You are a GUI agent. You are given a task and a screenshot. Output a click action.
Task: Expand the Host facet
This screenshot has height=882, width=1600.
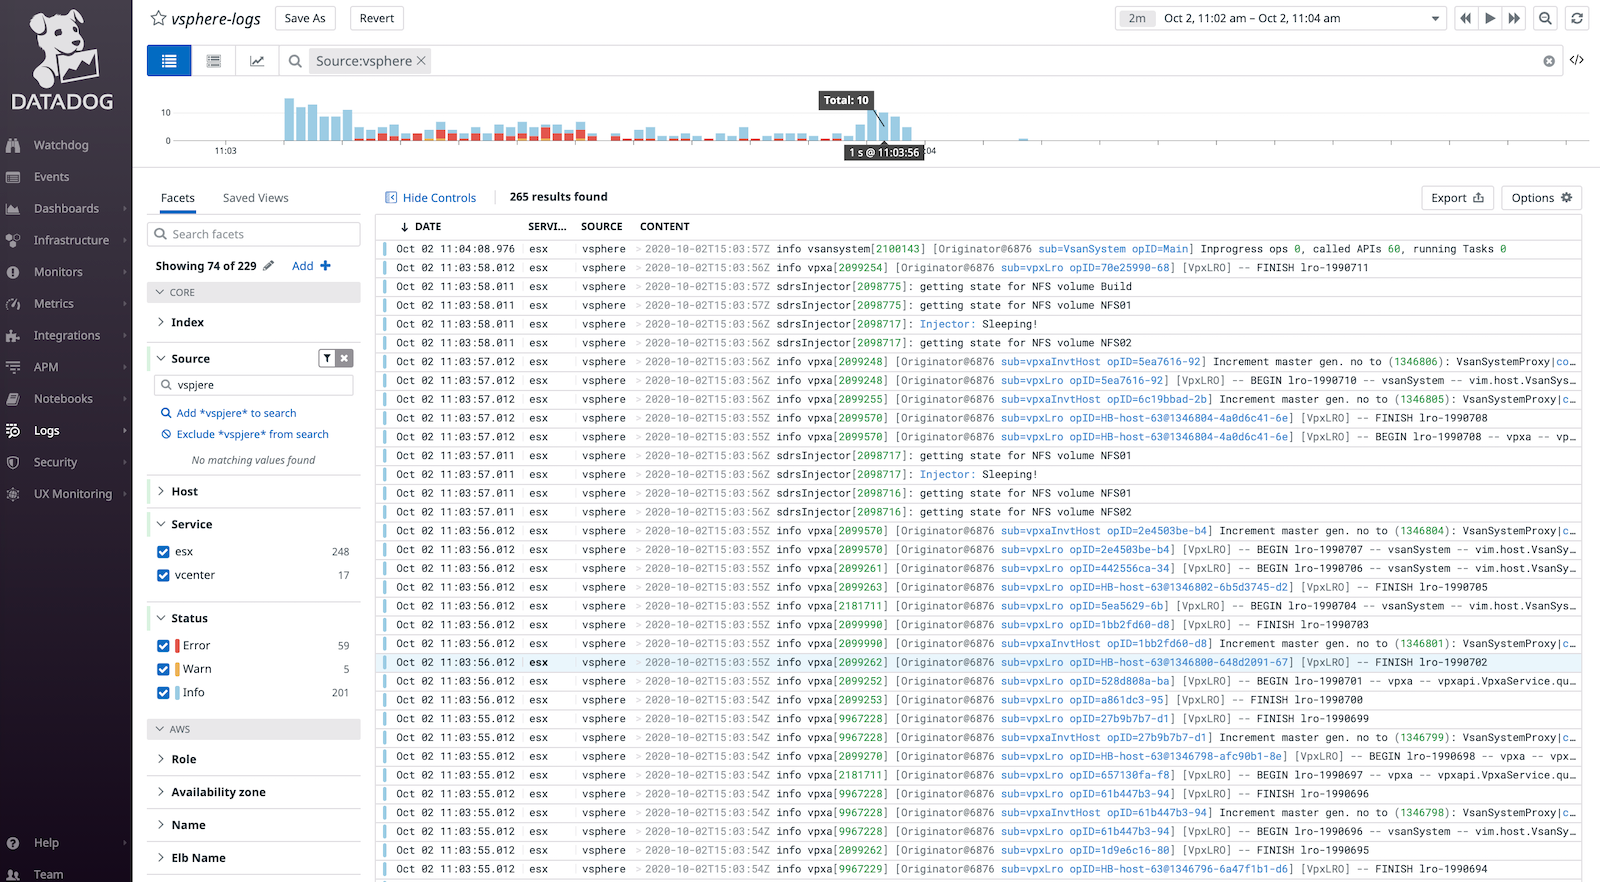pyautogui.click(x=184, y=492)
